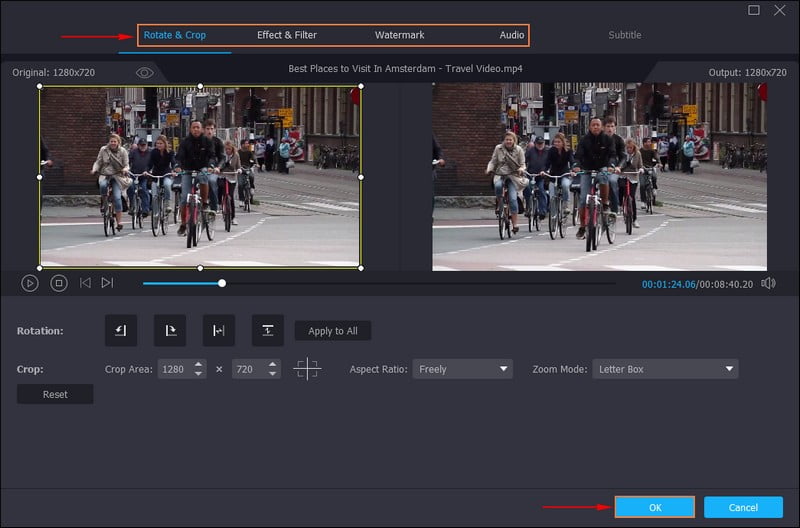Open the Watermark tab
The image size is (800, 528).
pyautogui.click(x=399, y=35)
